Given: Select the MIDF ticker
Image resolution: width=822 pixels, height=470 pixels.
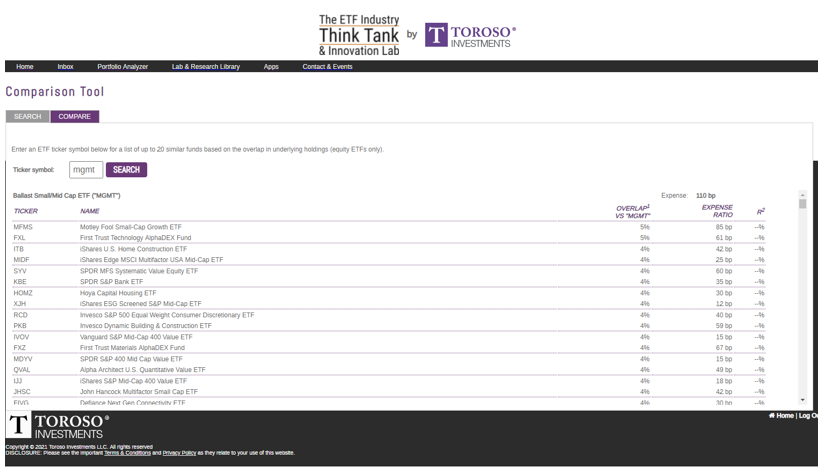Looking at the screenshot, I should [x=21, y=260].
